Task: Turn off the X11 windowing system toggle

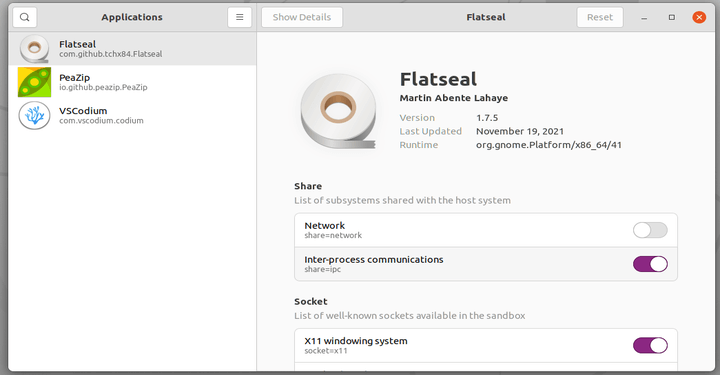Action: (x=650, y=345)
